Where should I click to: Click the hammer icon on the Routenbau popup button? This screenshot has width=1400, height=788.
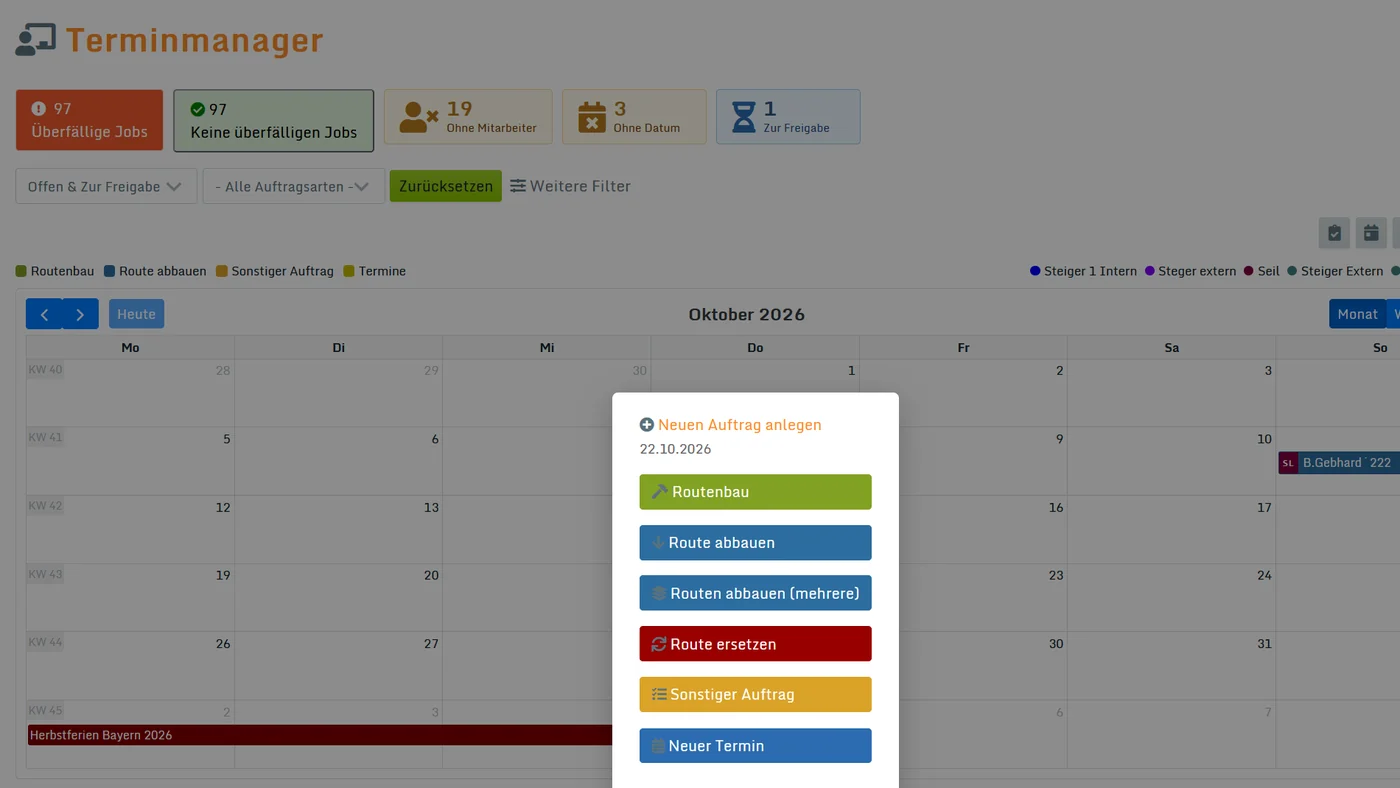pos(659,492)
